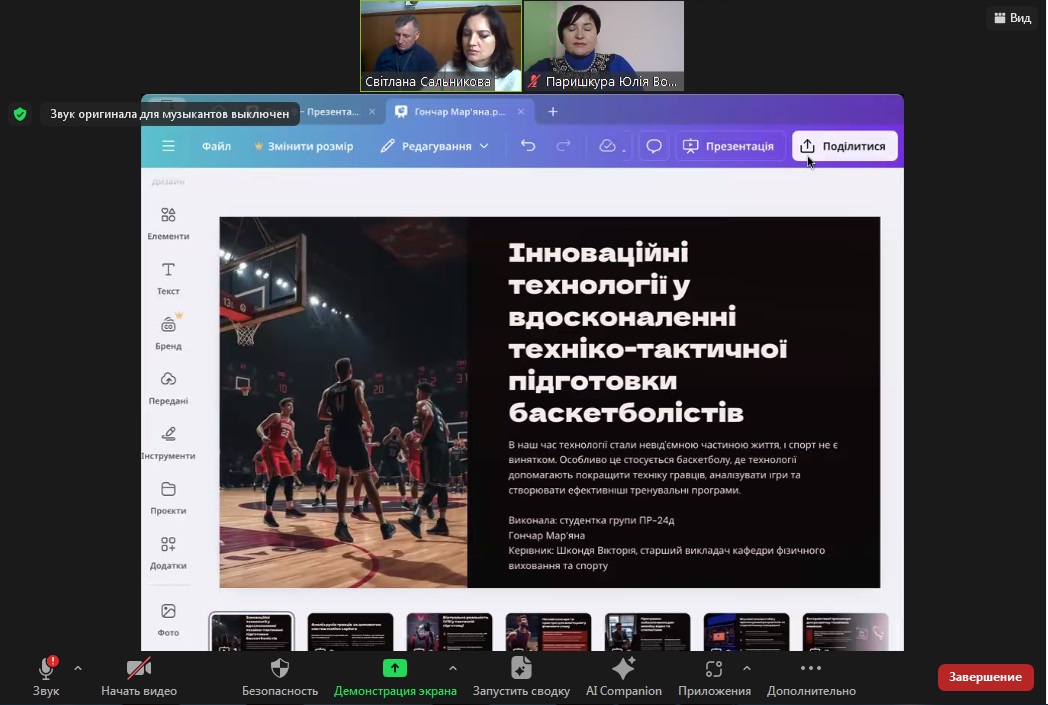This screenshot has width=1048, height=705.
Task: Expand audio options arrow beside Звук
Action: click(x=78, y=668)
